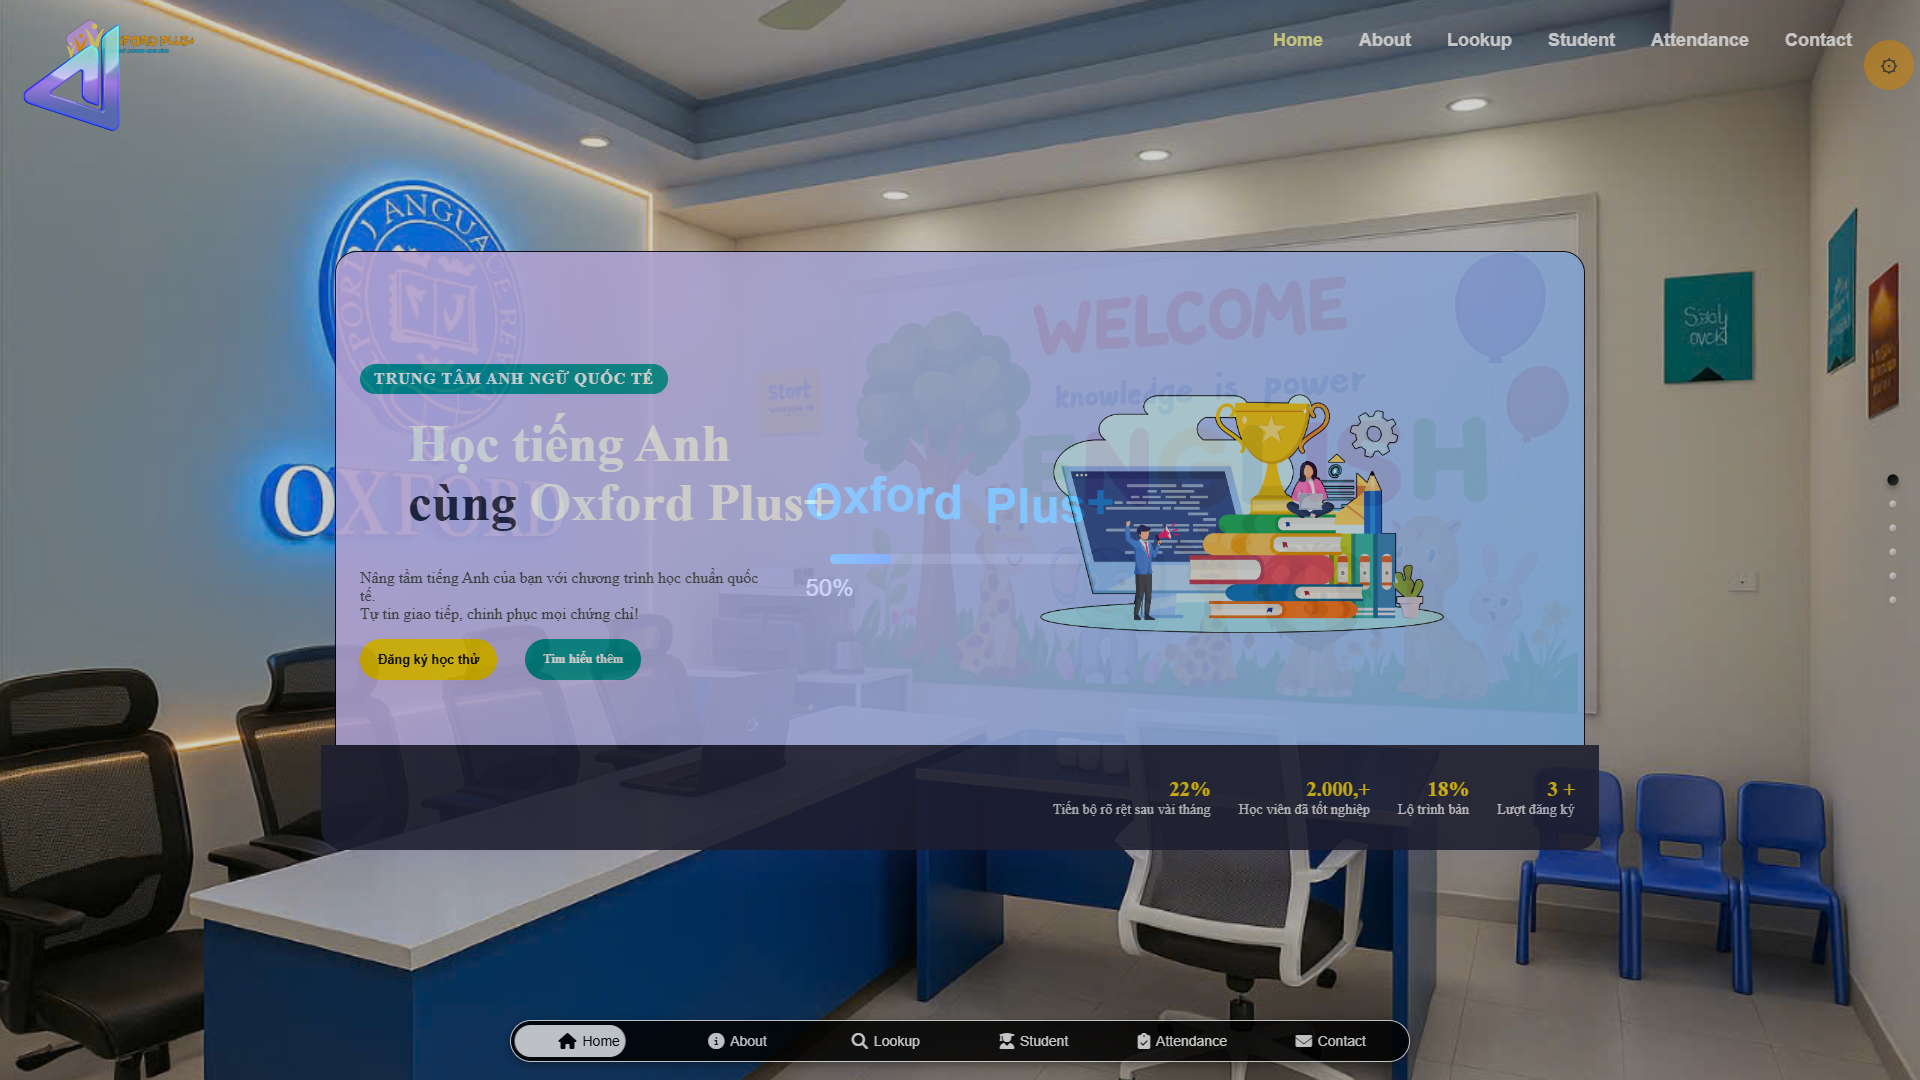Click the Lookup magnifier icon in bottom dock
Screen dimensions: 1920x1080
pyautogui.click(x=859, y=1041)
